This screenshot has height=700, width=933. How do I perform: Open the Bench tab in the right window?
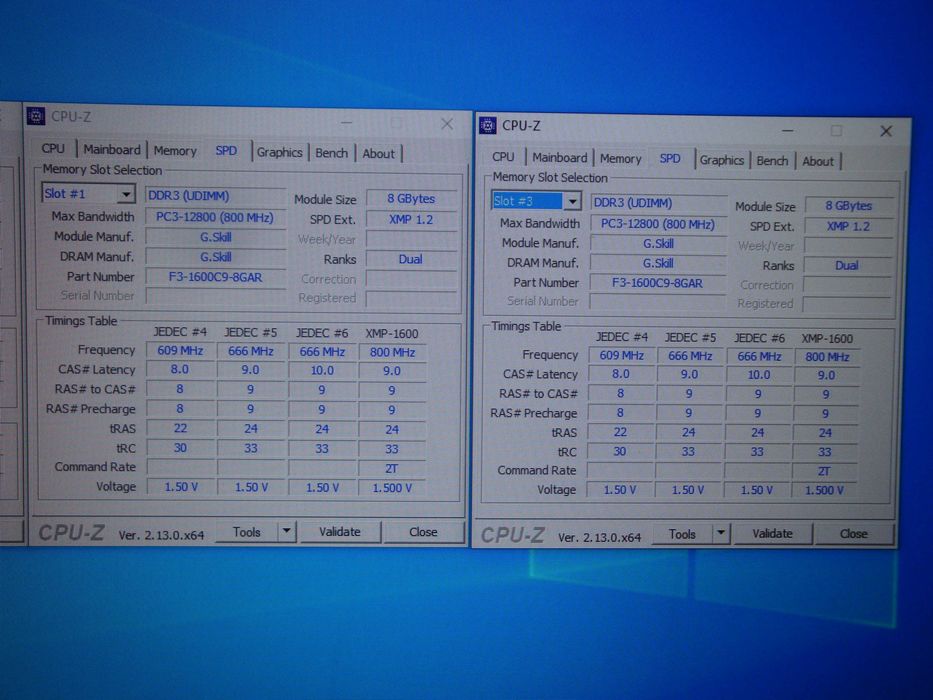[x=772, y=161]
